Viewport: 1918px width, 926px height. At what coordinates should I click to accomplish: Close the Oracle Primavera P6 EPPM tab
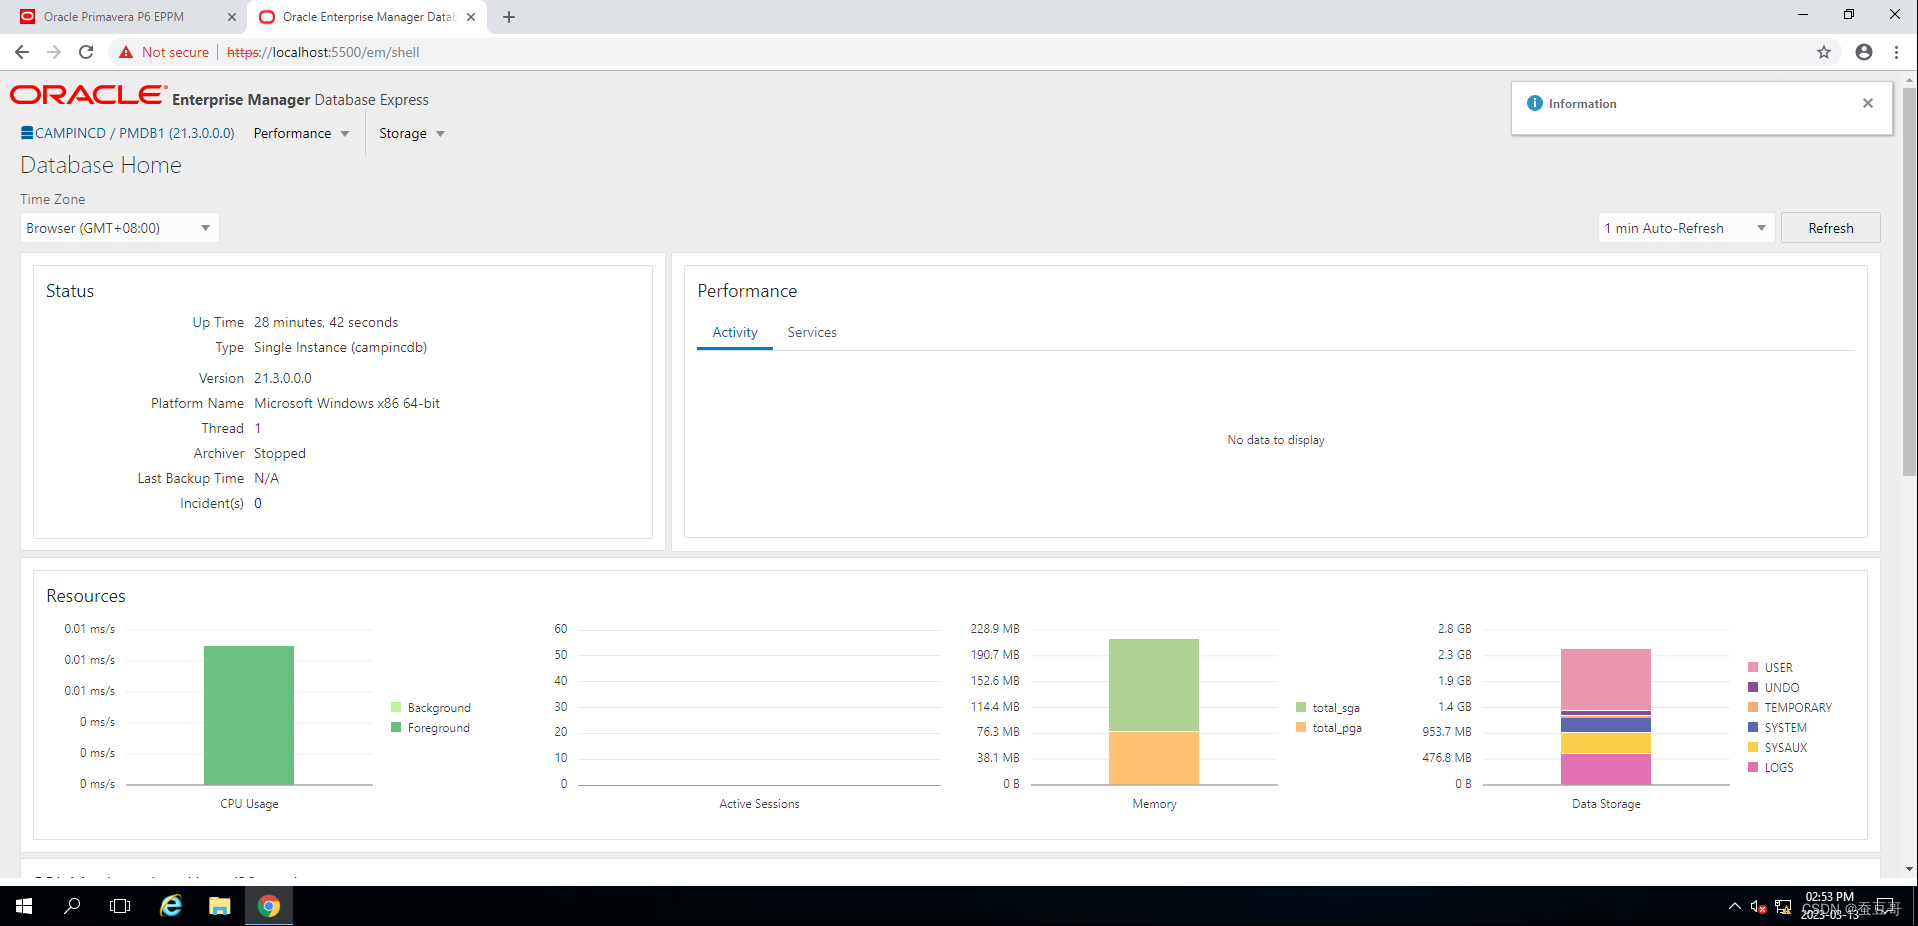(x=232, y=17)
